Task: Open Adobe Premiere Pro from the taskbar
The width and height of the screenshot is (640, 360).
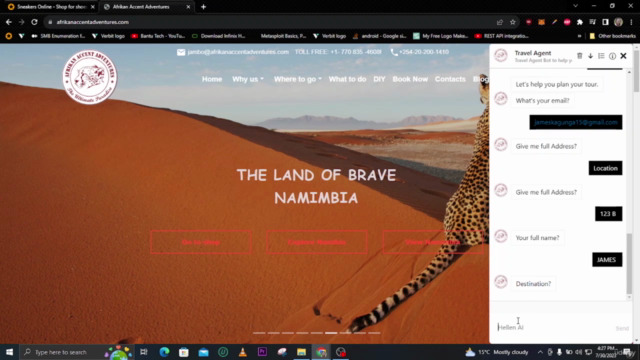Action: pos(262,352)
